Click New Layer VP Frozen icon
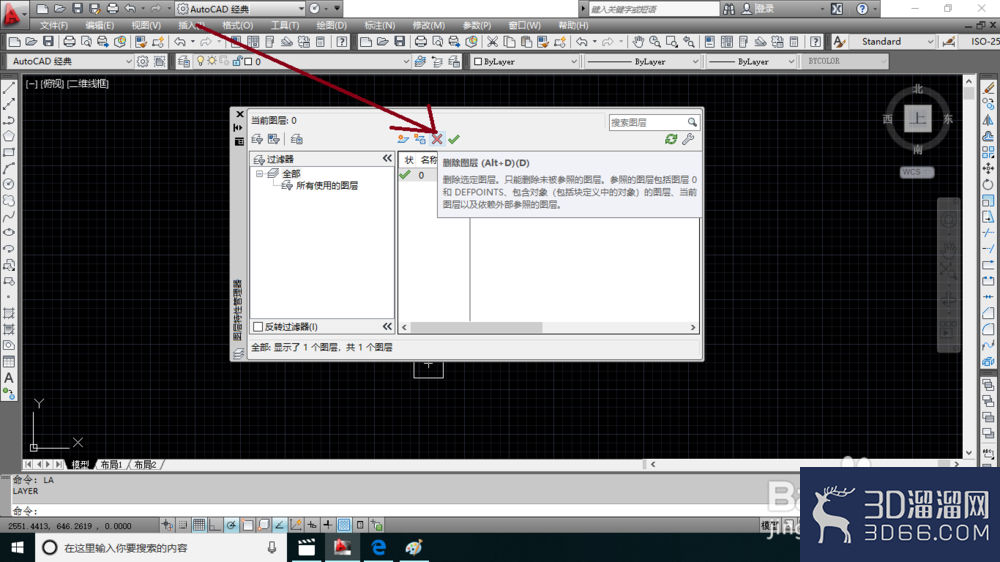 click(x=420, y=139)
